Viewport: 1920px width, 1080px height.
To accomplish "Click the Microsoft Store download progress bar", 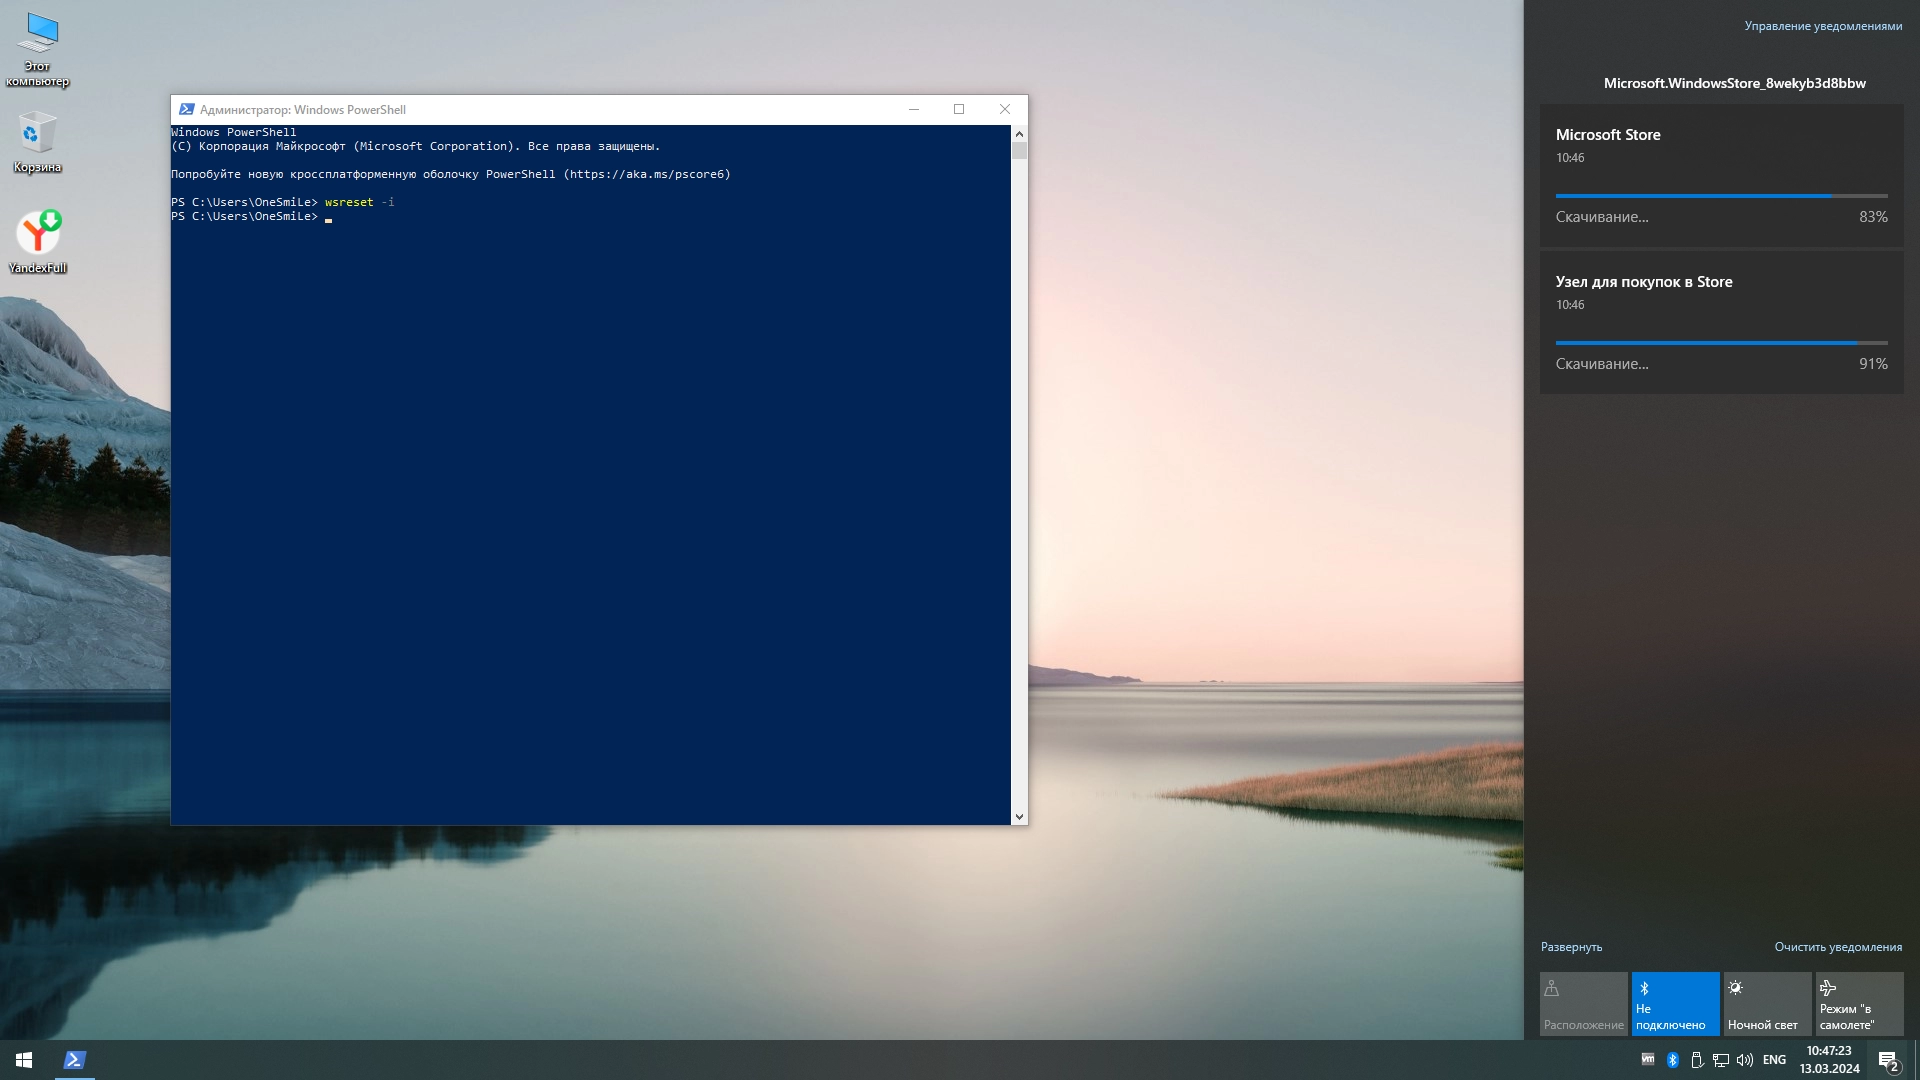I will 1721,196.
